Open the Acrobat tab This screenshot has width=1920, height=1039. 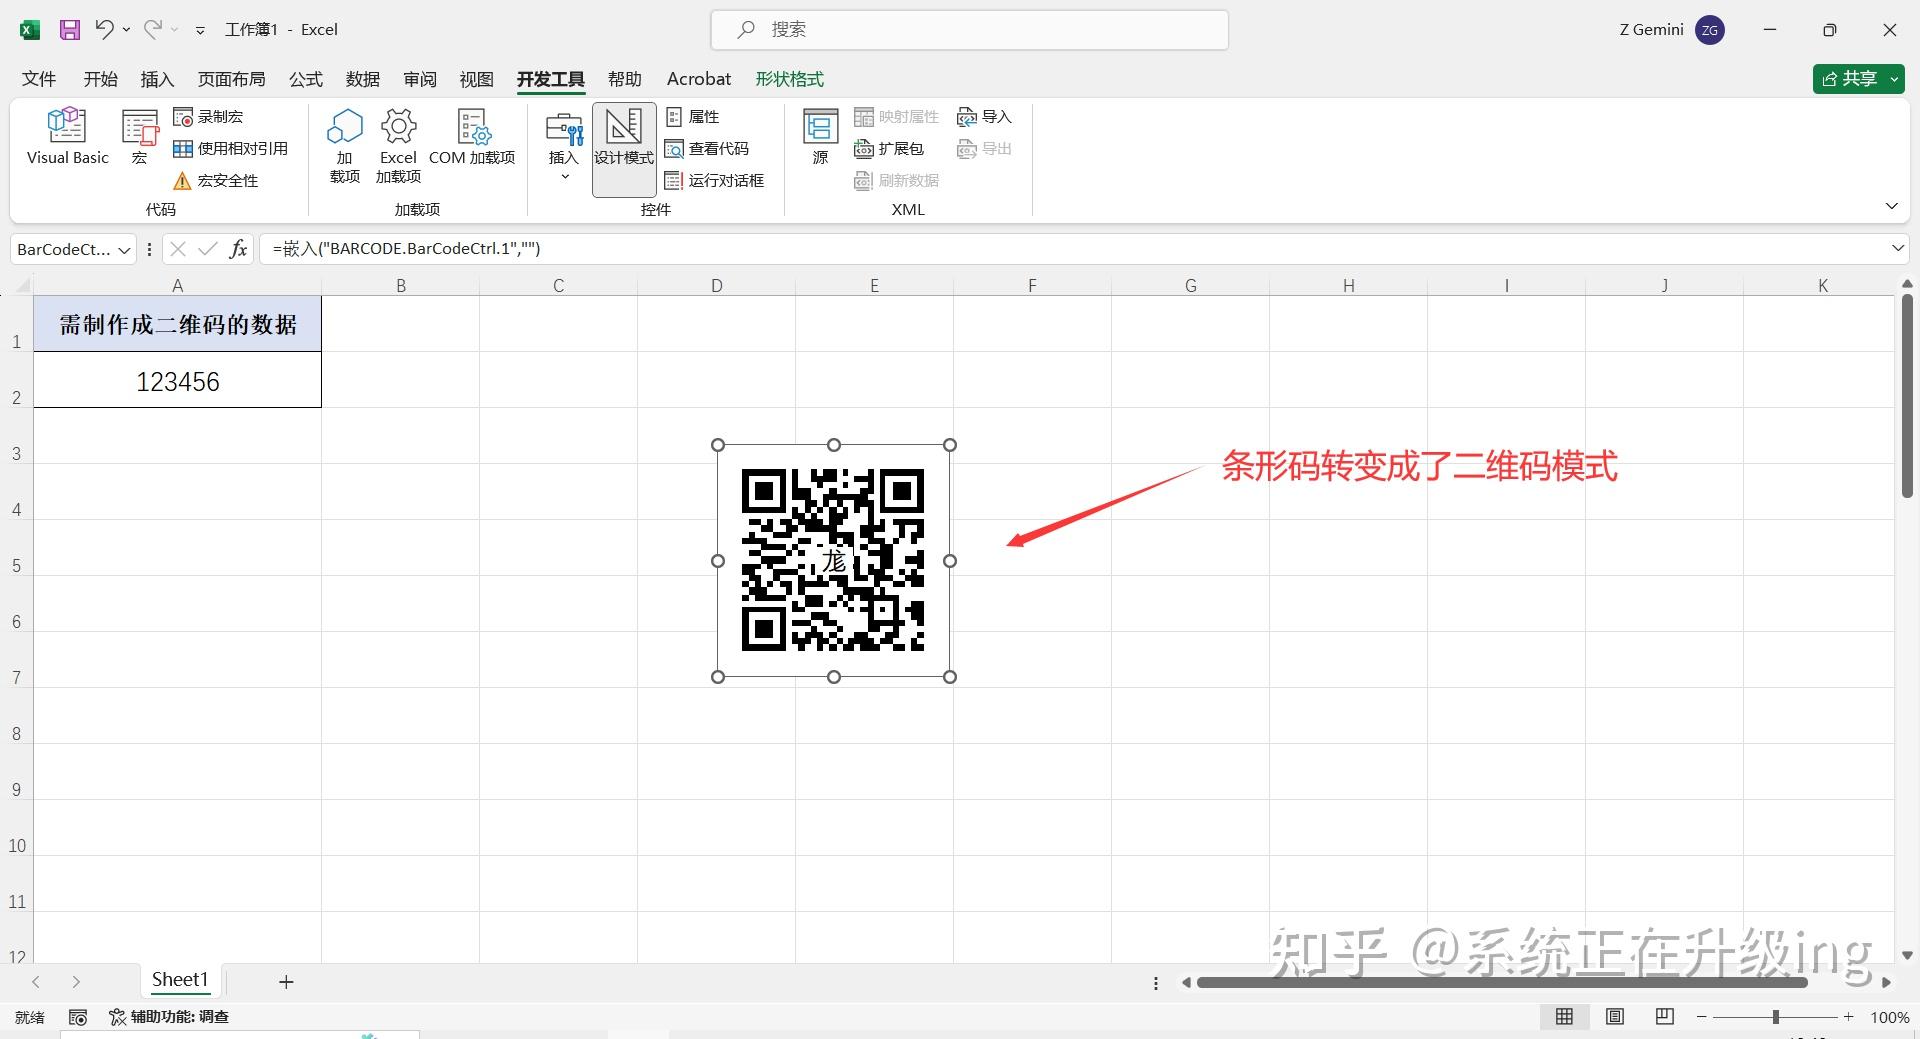click(699, 79)
